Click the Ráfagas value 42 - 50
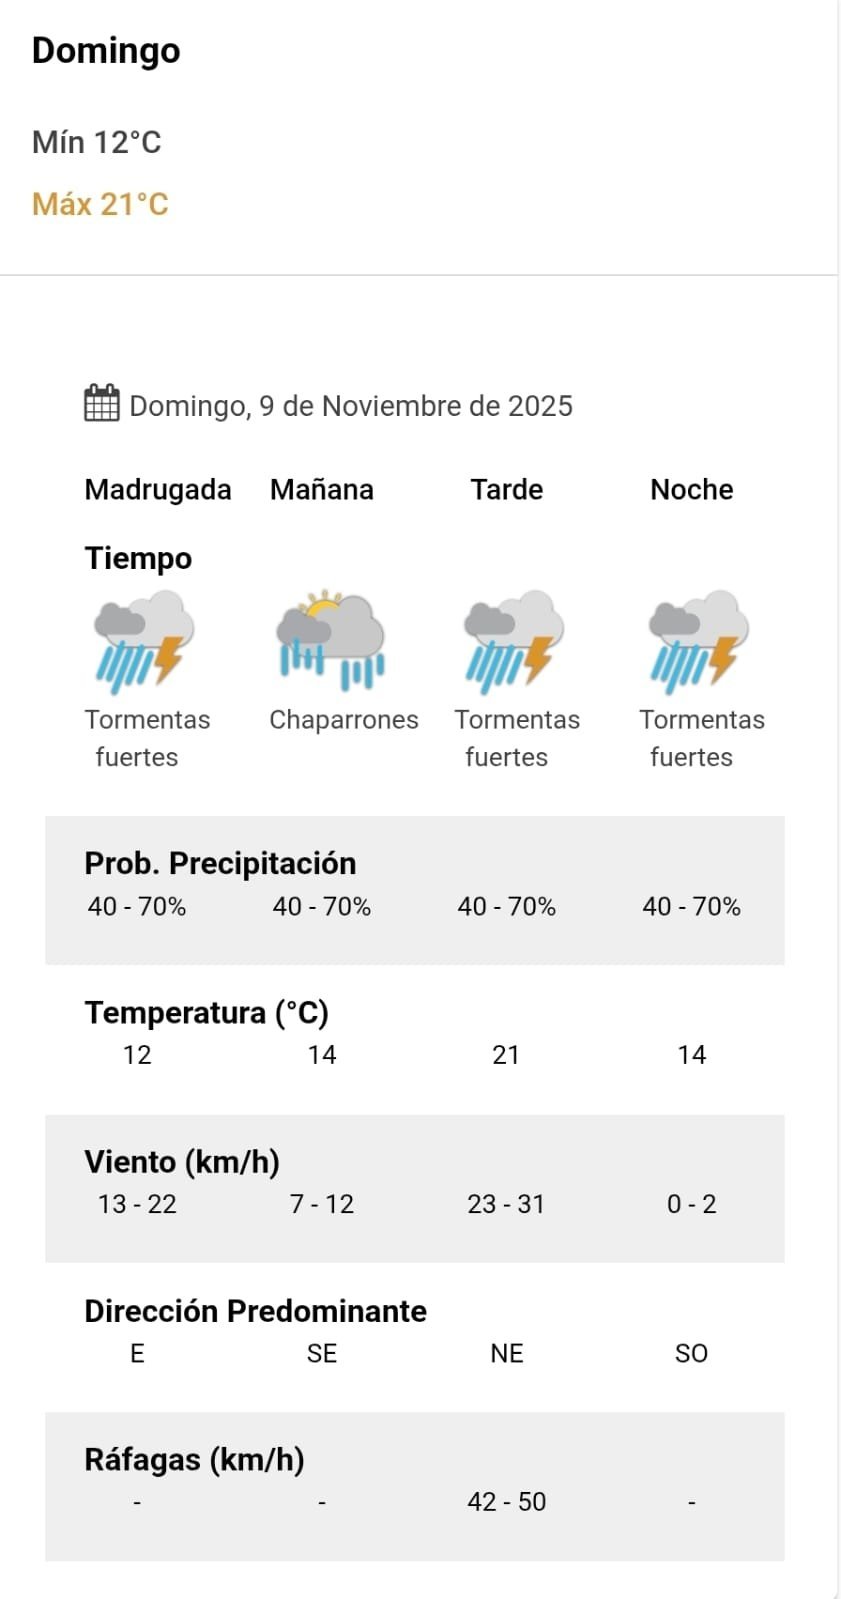This screenshot has height=1599, width=841. click(x=507, y=1502)
